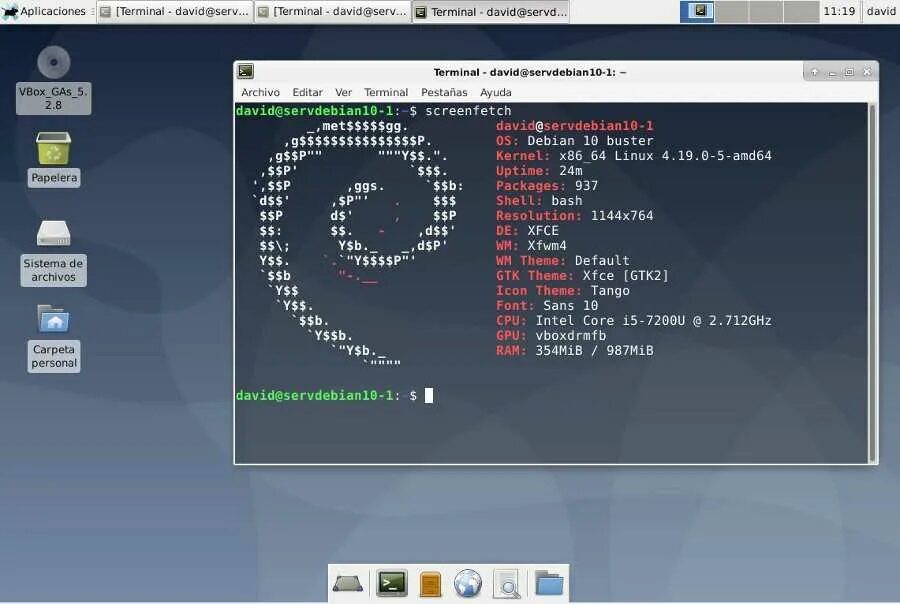The image size is (900, 604).
Task: Click the 'Packages: 937' line
Action: 547,185
